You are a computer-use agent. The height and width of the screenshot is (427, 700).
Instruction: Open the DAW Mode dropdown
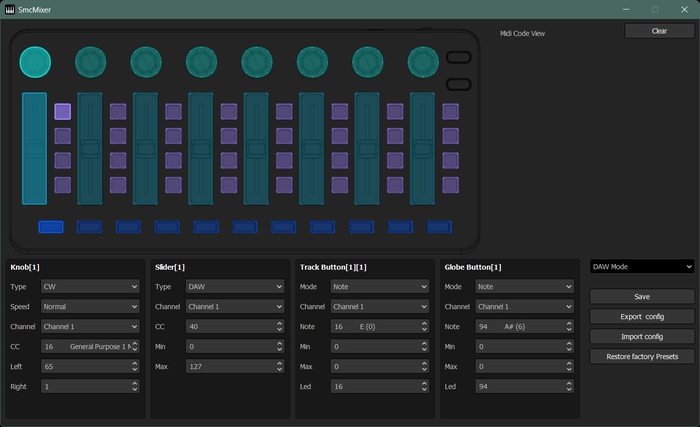(x=641, y=266)
